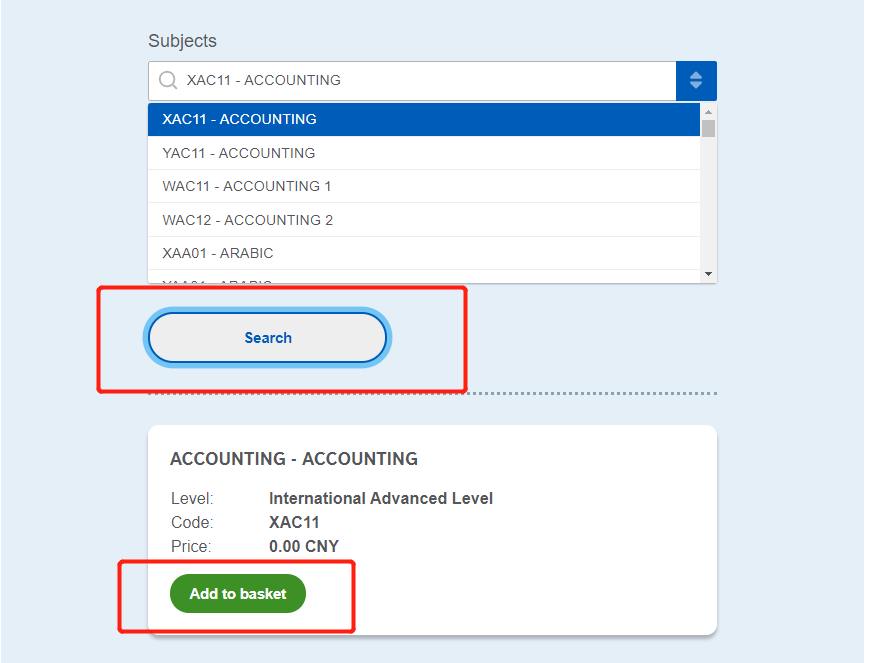The height and width of the screenshot is (663, 869).
Task: Click the Code: label in result card
Action: coord(192,523)
